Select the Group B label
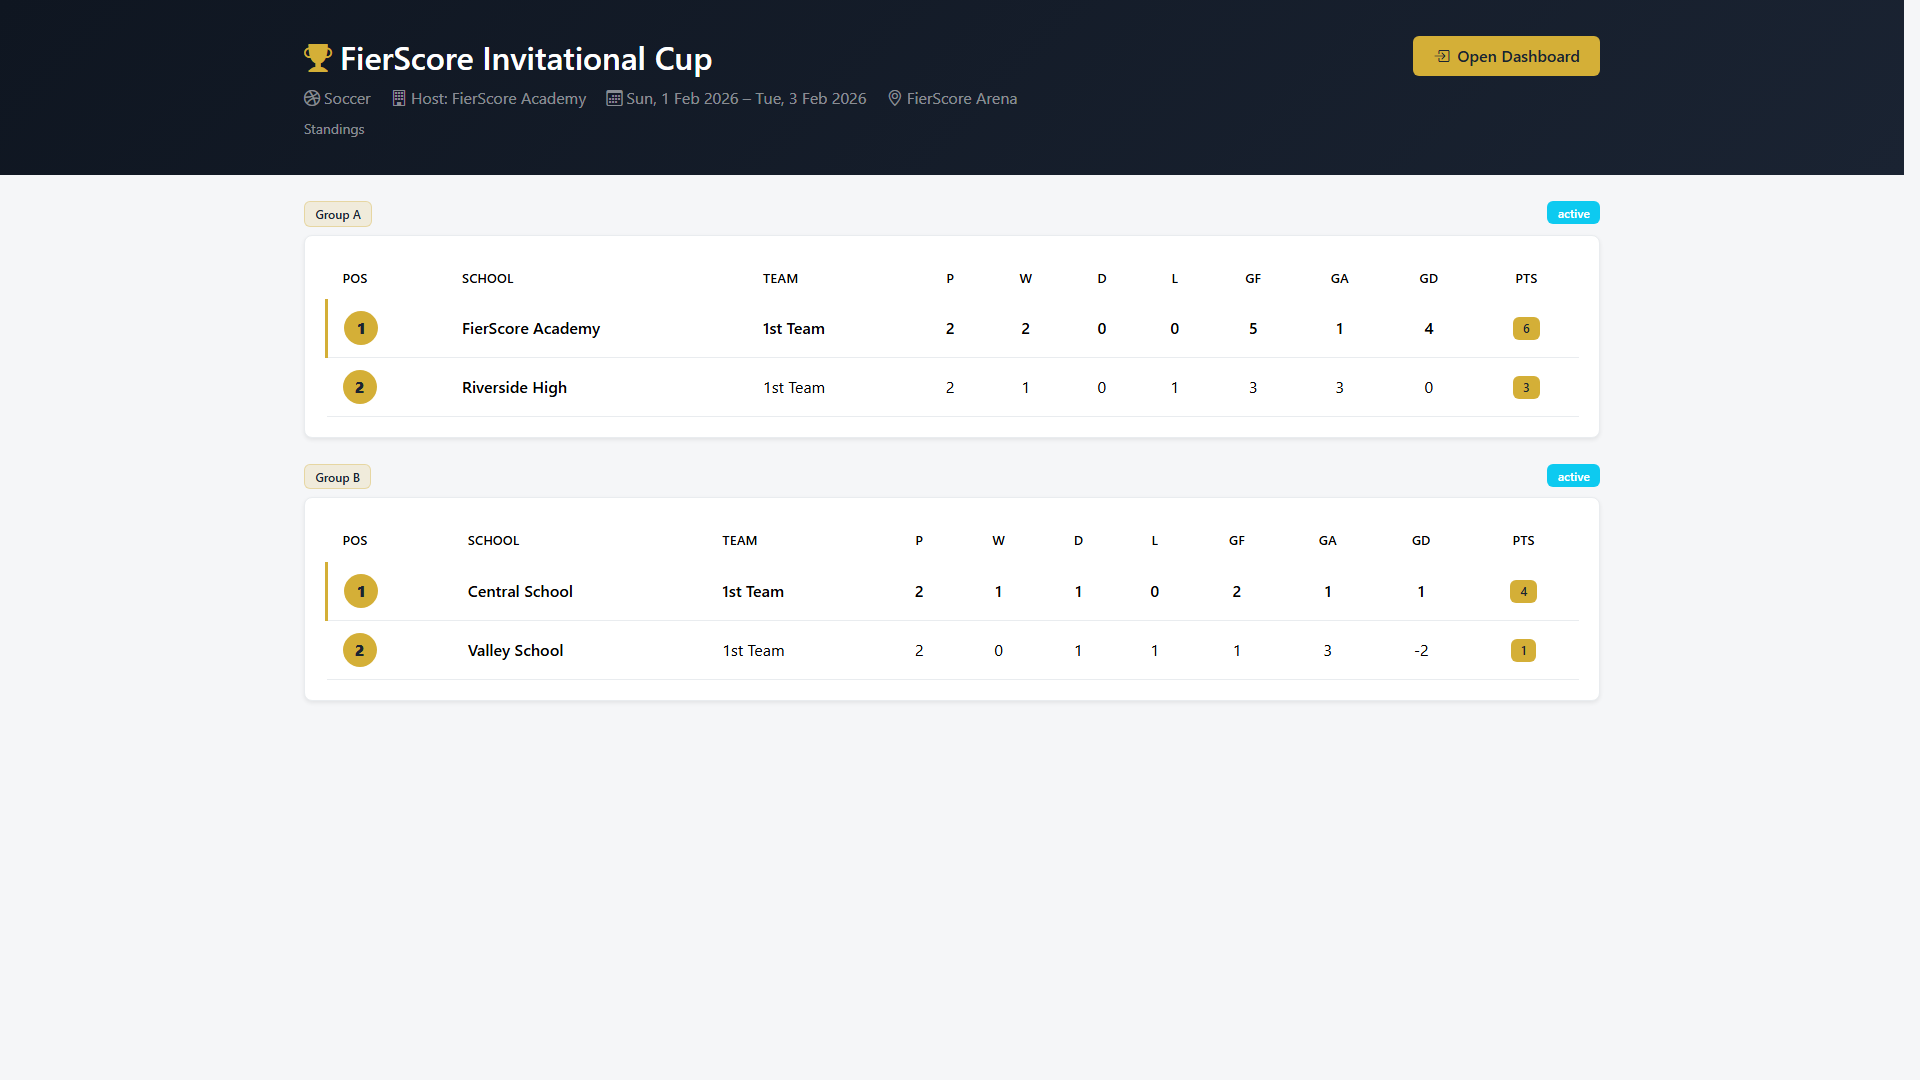The image size is (1920, 1080). coord(338,477)
